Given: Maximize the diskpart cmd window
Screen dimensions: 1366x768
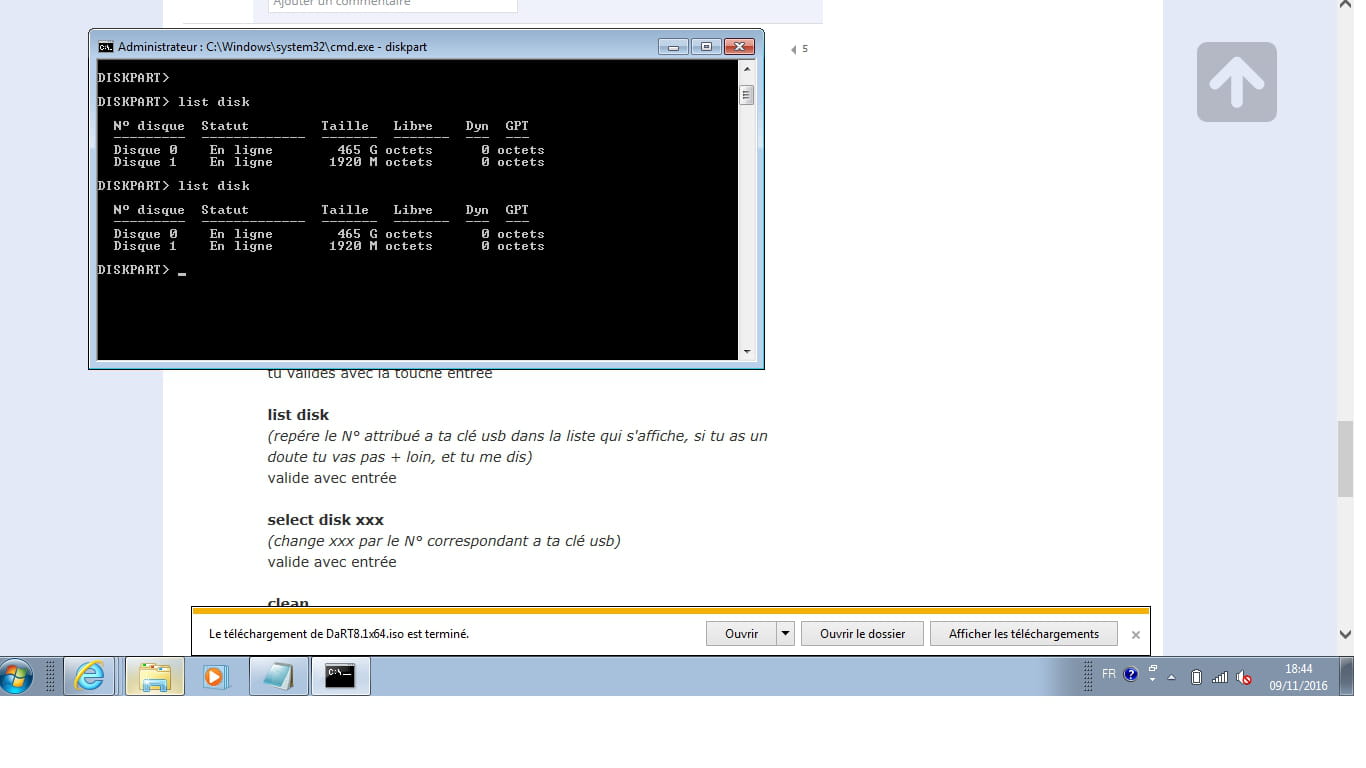Looking at the screenshot, I should [x=706, y=47].
